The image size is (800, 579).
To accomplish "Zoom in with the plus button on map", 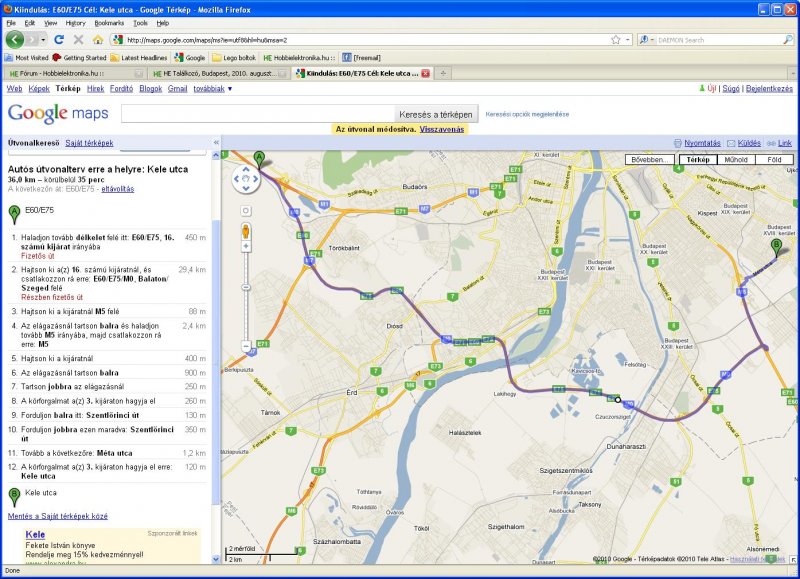I will (246, 247).
